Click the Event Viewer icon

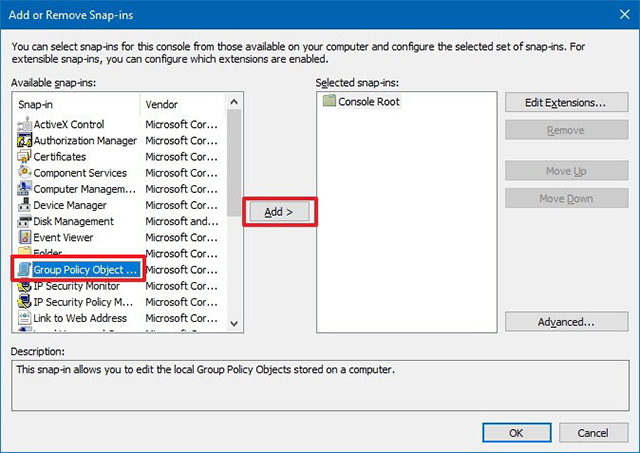(24, 237)
